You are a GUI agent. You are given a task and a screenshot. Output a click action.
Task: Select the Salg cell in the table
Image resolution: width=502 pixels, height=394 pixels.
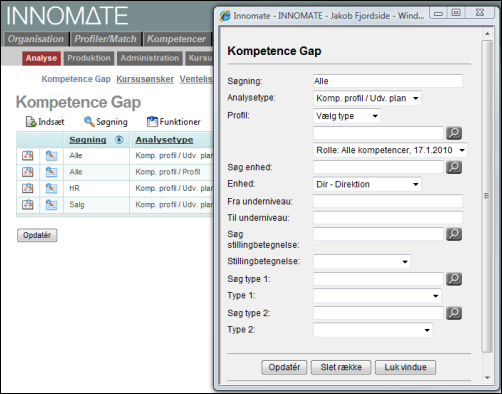96,205
